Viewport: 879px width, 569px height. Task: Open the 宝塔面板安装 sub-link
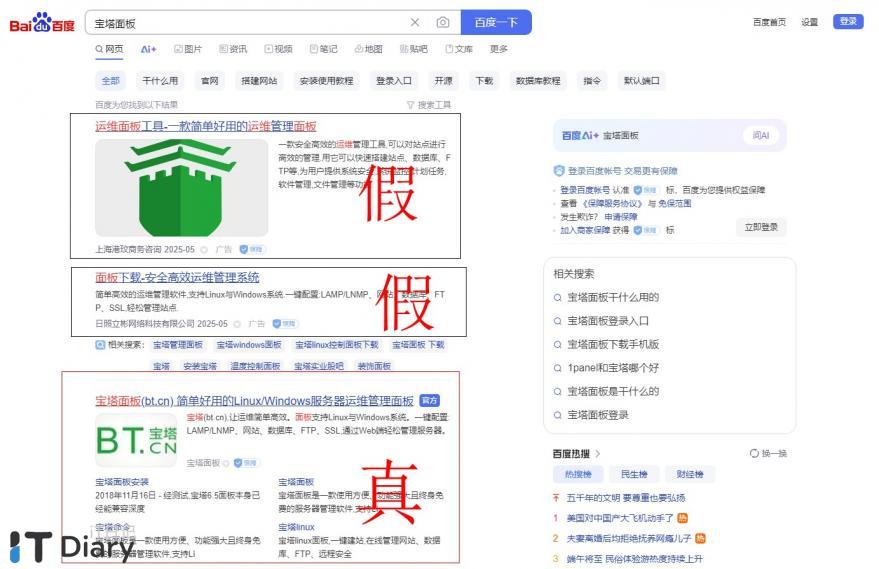tap(122, 482)
